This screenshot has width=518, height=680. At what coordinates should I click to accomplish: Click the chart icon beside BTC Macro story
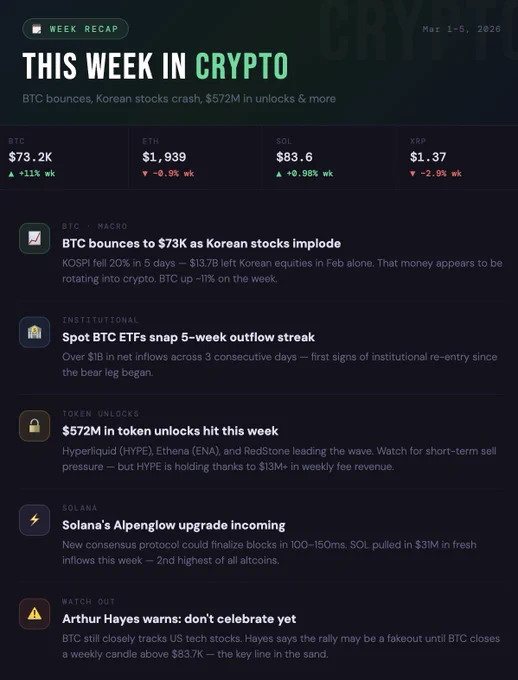click(x=34, y=238)
